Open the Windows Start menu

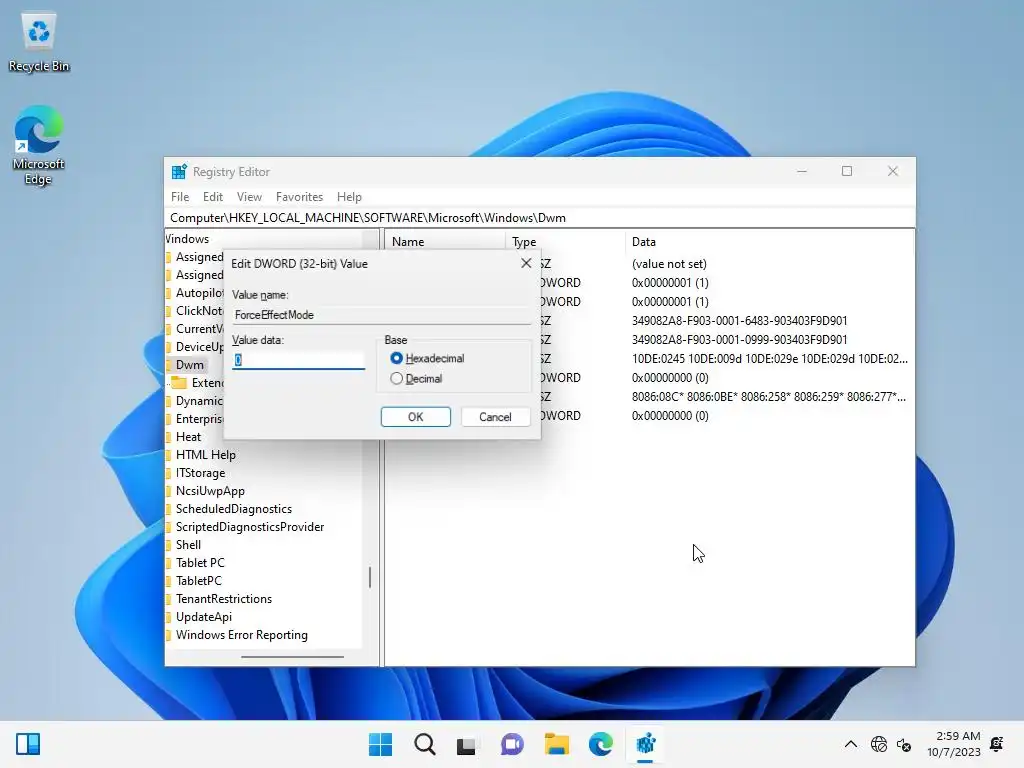tap(380, 744)
